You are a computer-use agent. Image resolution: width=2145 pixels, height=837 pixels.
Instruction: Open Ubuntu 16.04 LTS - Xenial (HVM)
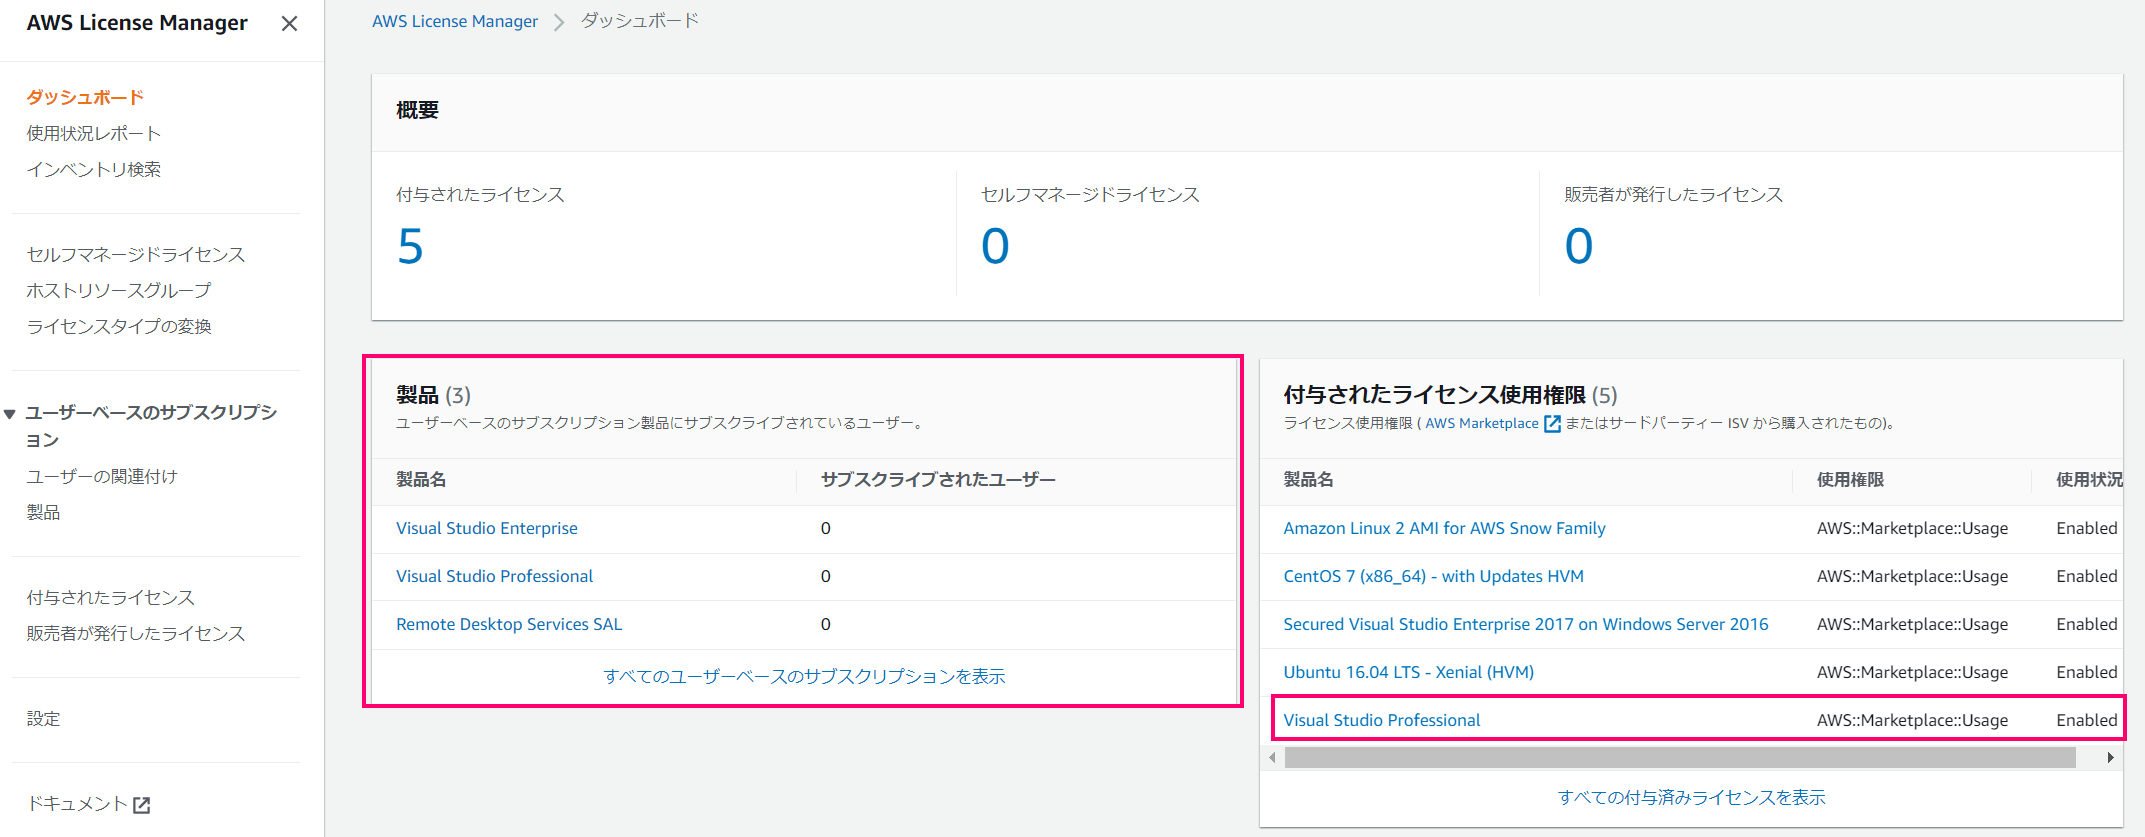(1408, 672)
